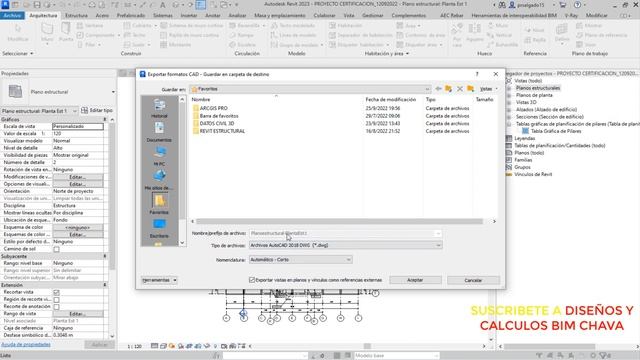Screen dimensions: 640x360
Task: Select the Puerta tool in the ribbon
Action: coord(66,33)
